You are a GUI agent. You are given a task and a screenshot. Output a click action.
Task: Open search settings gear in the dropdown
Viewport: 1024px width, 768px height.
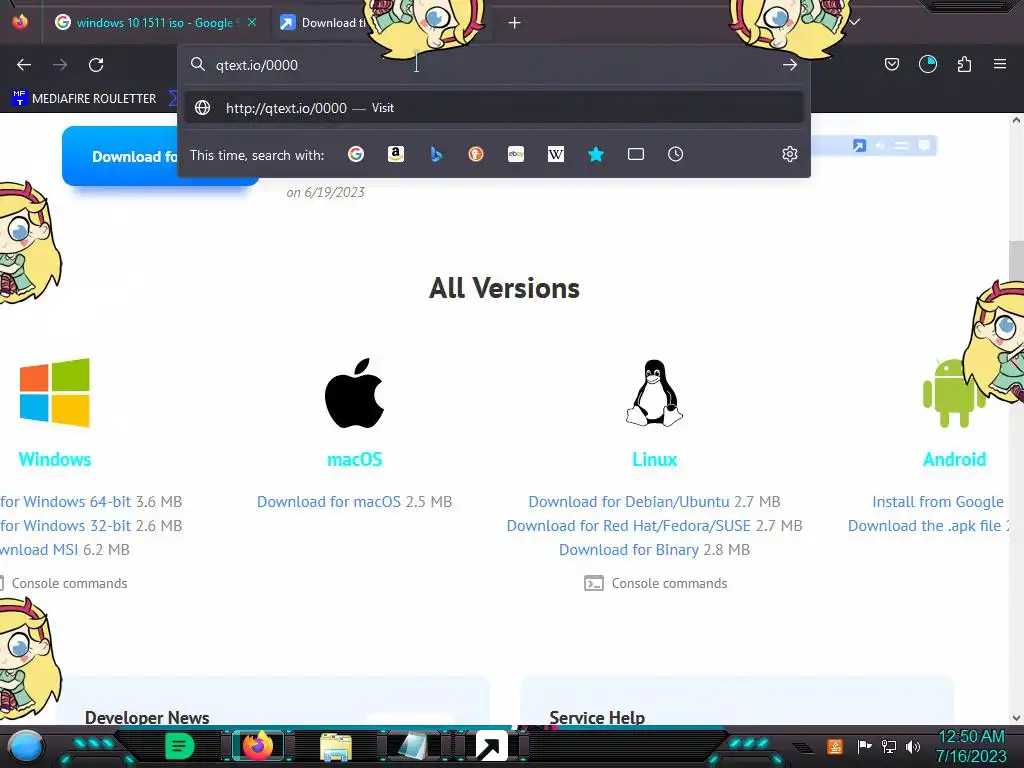[x=790, y=154]
